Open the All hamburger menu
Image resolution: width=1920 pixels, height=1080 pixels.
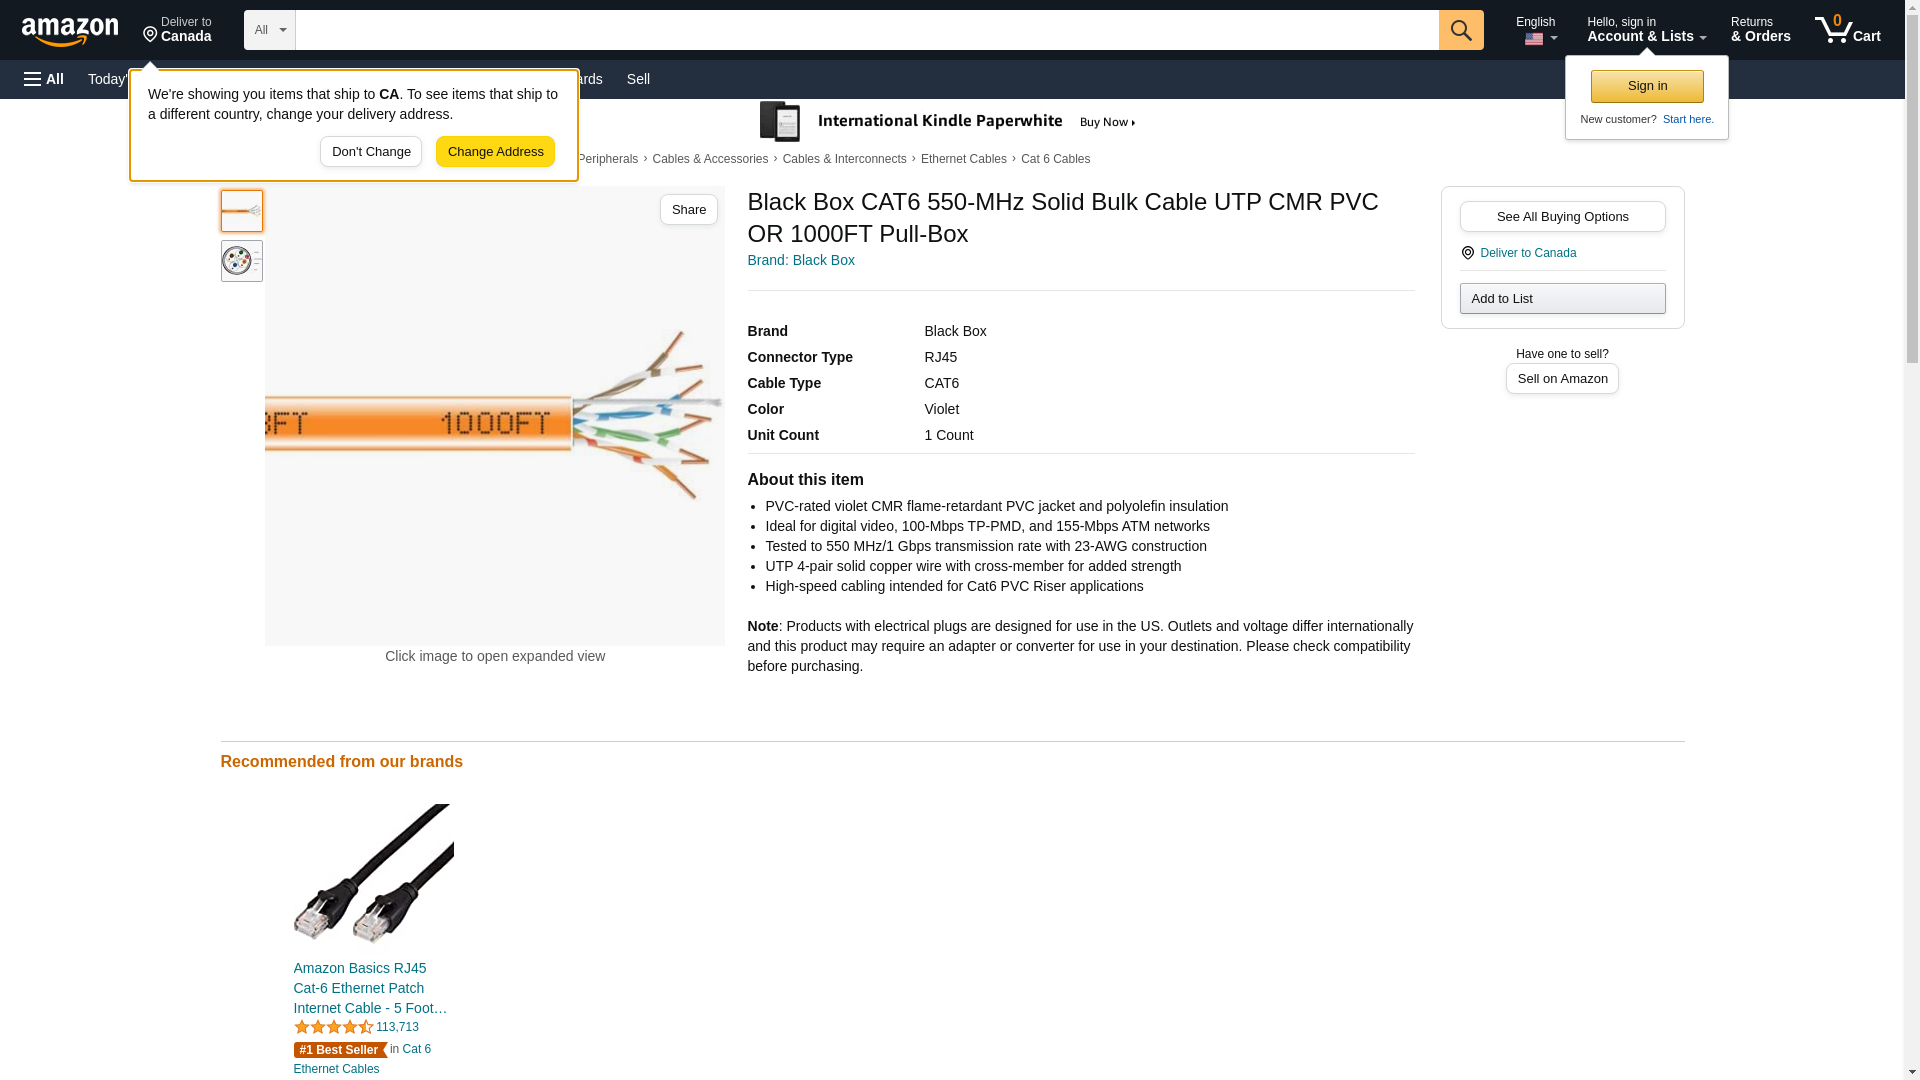(x=44, y=79)
